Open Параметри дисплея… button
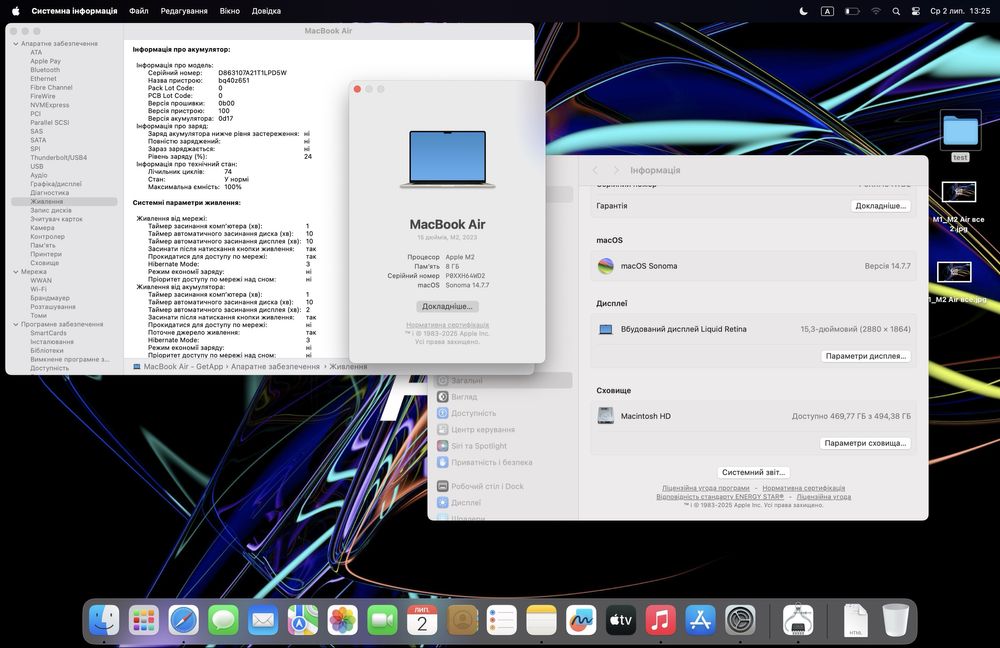Image resolution: width=1000 pixels, height=648 pixels. coord(865,356)
